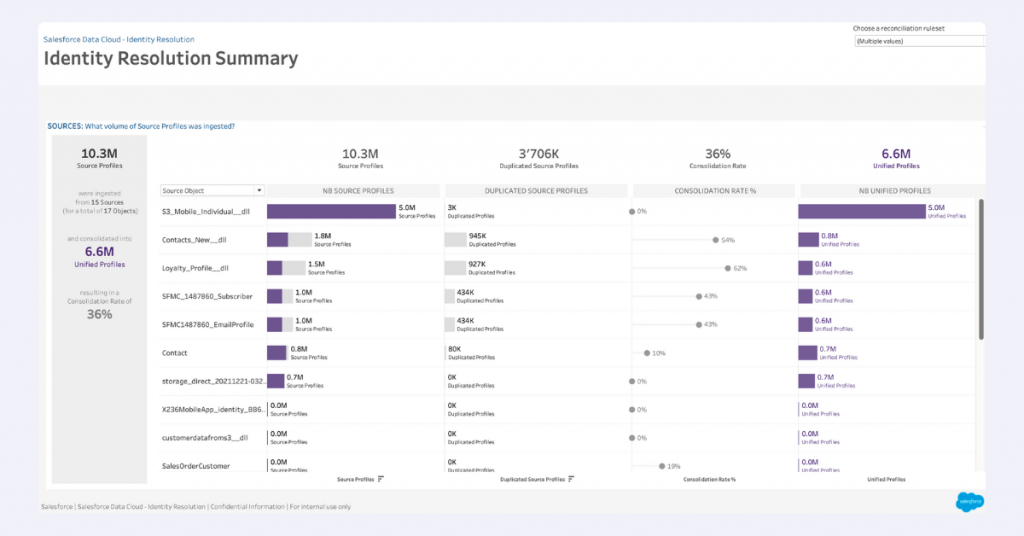The width and height of the screenshot is (1024, 536).
Task: Click the Identity Resolution Summary title
Action: tap(170, 59)
